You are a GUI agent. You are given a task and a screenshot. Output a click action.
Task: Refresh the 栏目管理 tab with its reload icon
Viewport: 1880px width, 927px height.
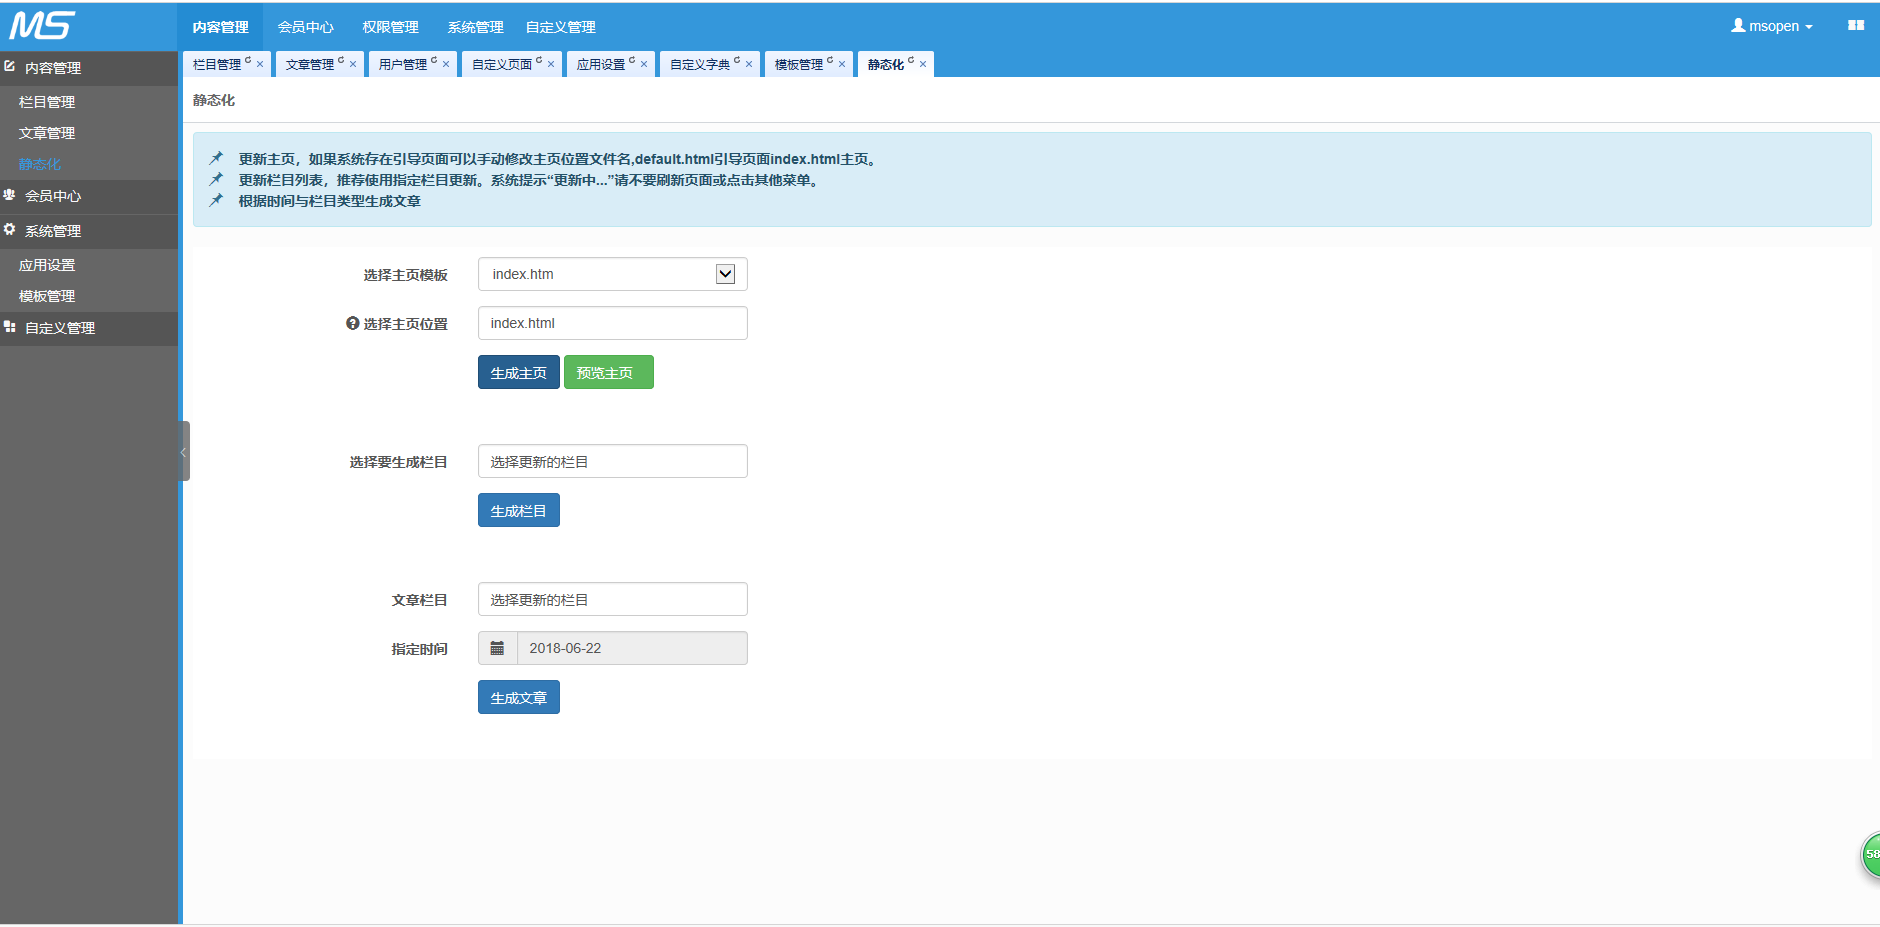click(x=248, y=60)
